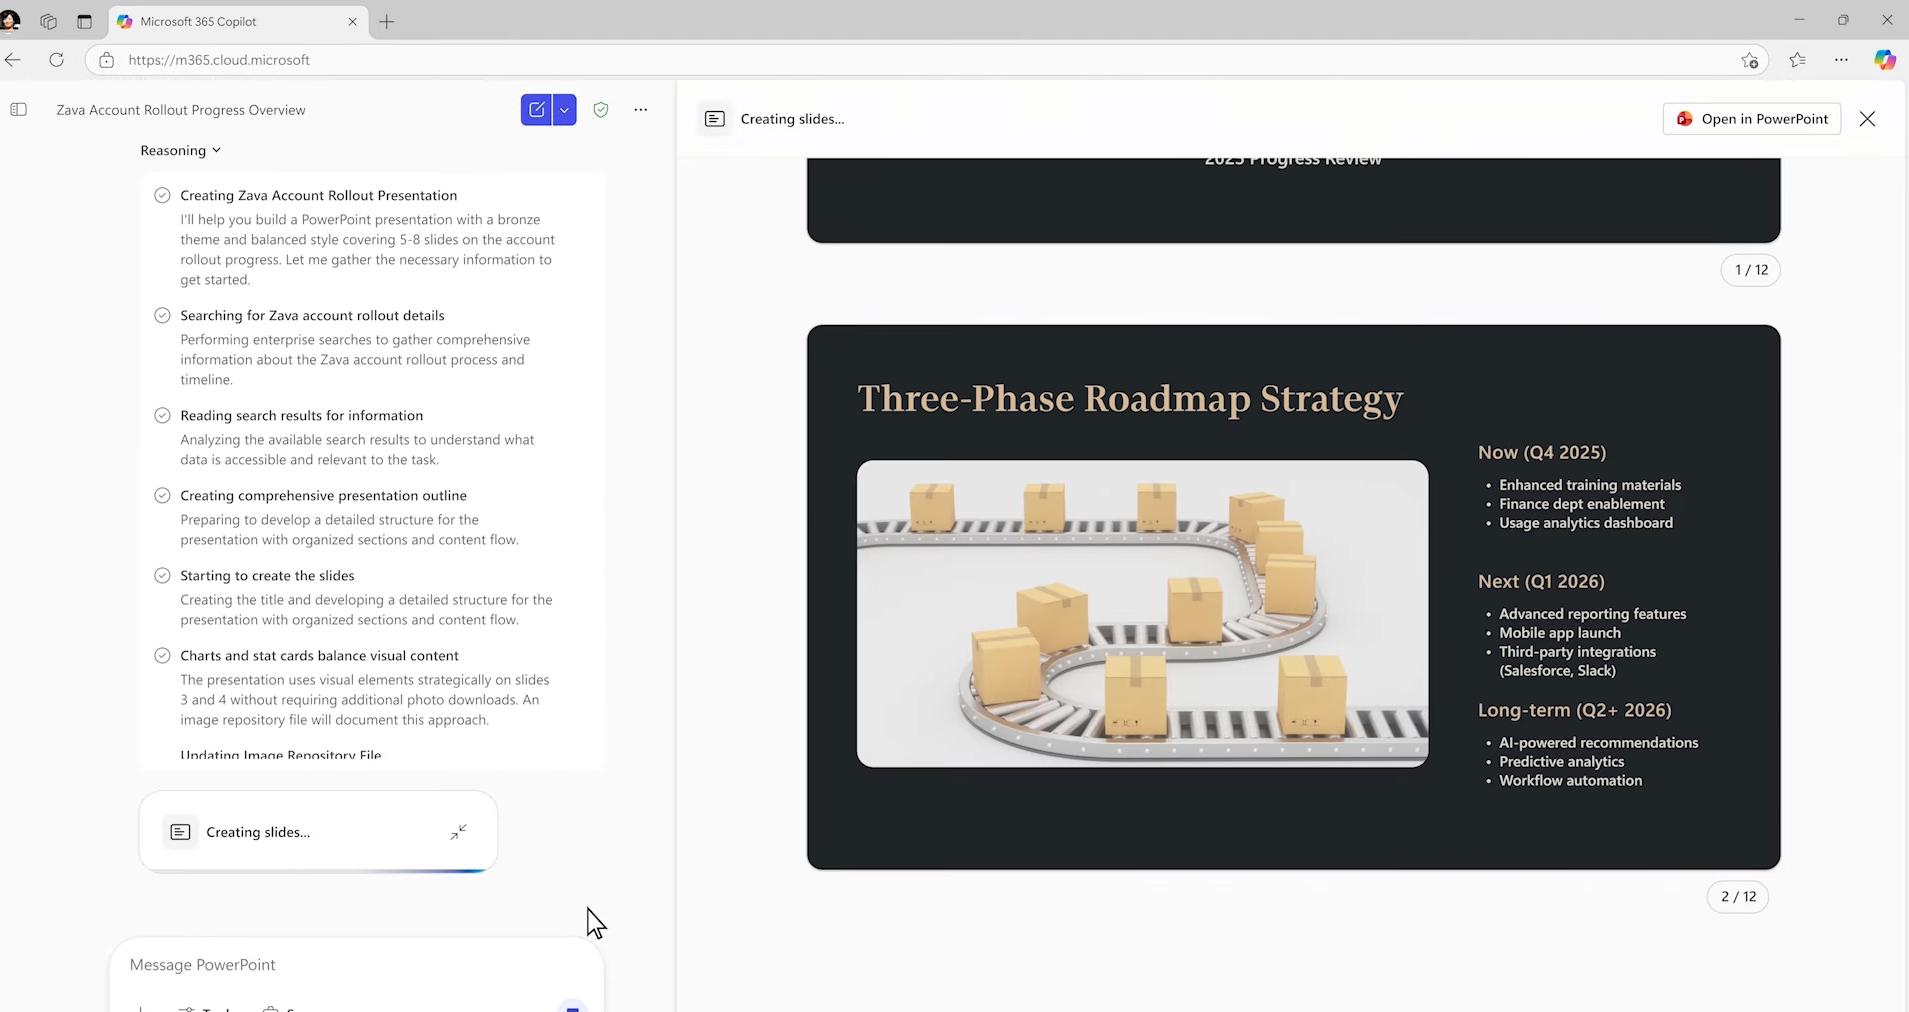Close the slide preview panel

point(1867,119)
